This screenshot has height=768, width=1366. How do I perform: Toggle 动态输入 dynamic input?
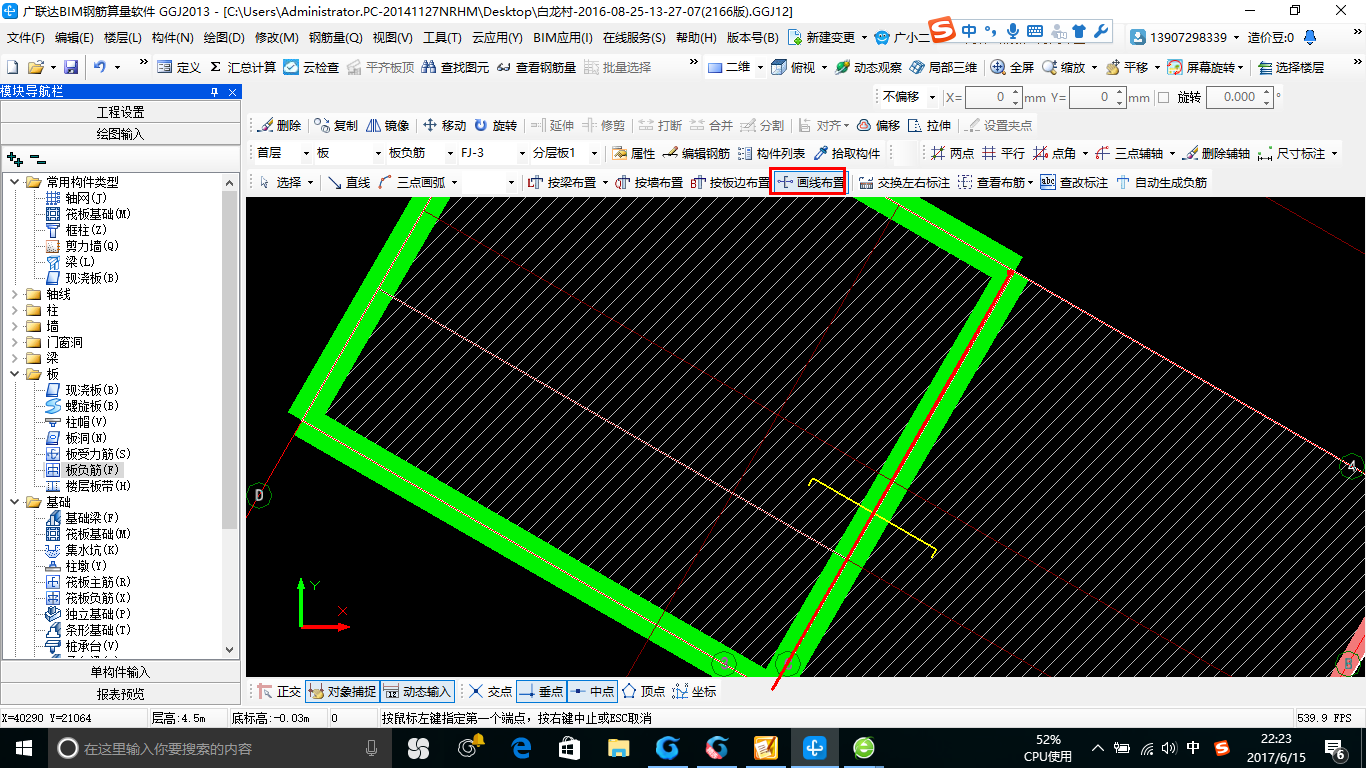pos(417,691)
